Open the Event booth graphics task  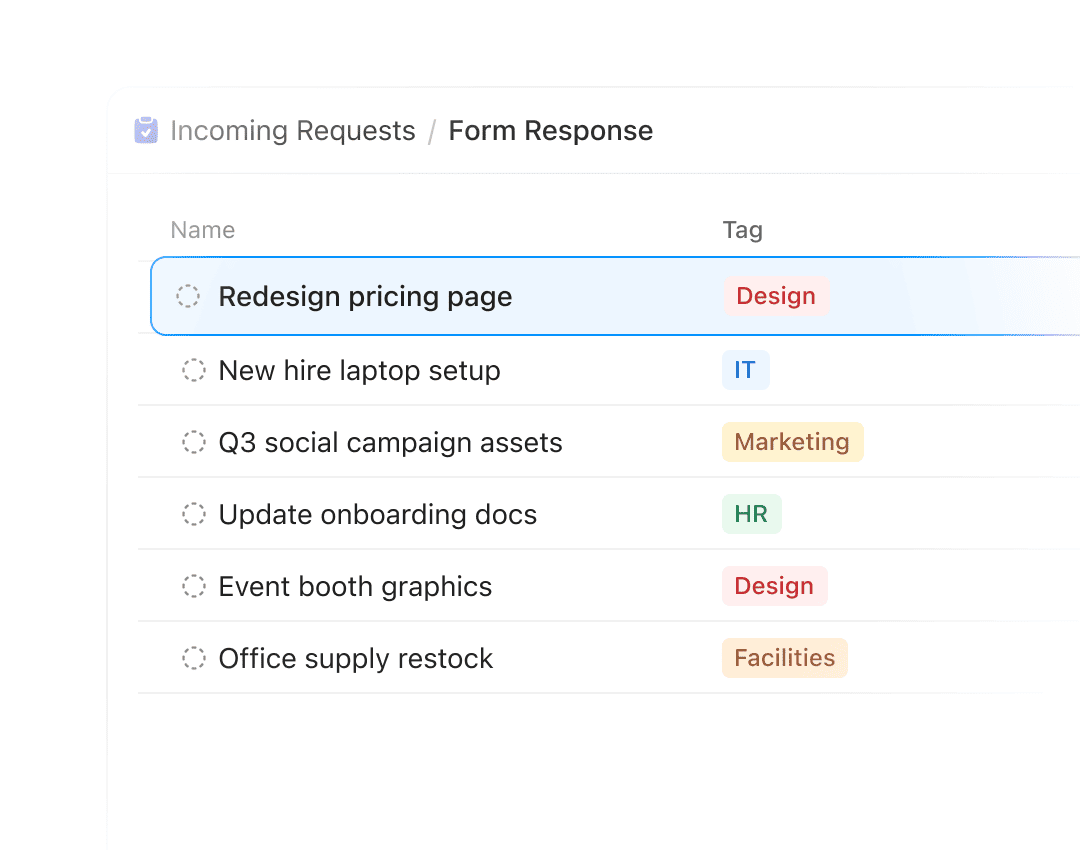tap(355, 587)
